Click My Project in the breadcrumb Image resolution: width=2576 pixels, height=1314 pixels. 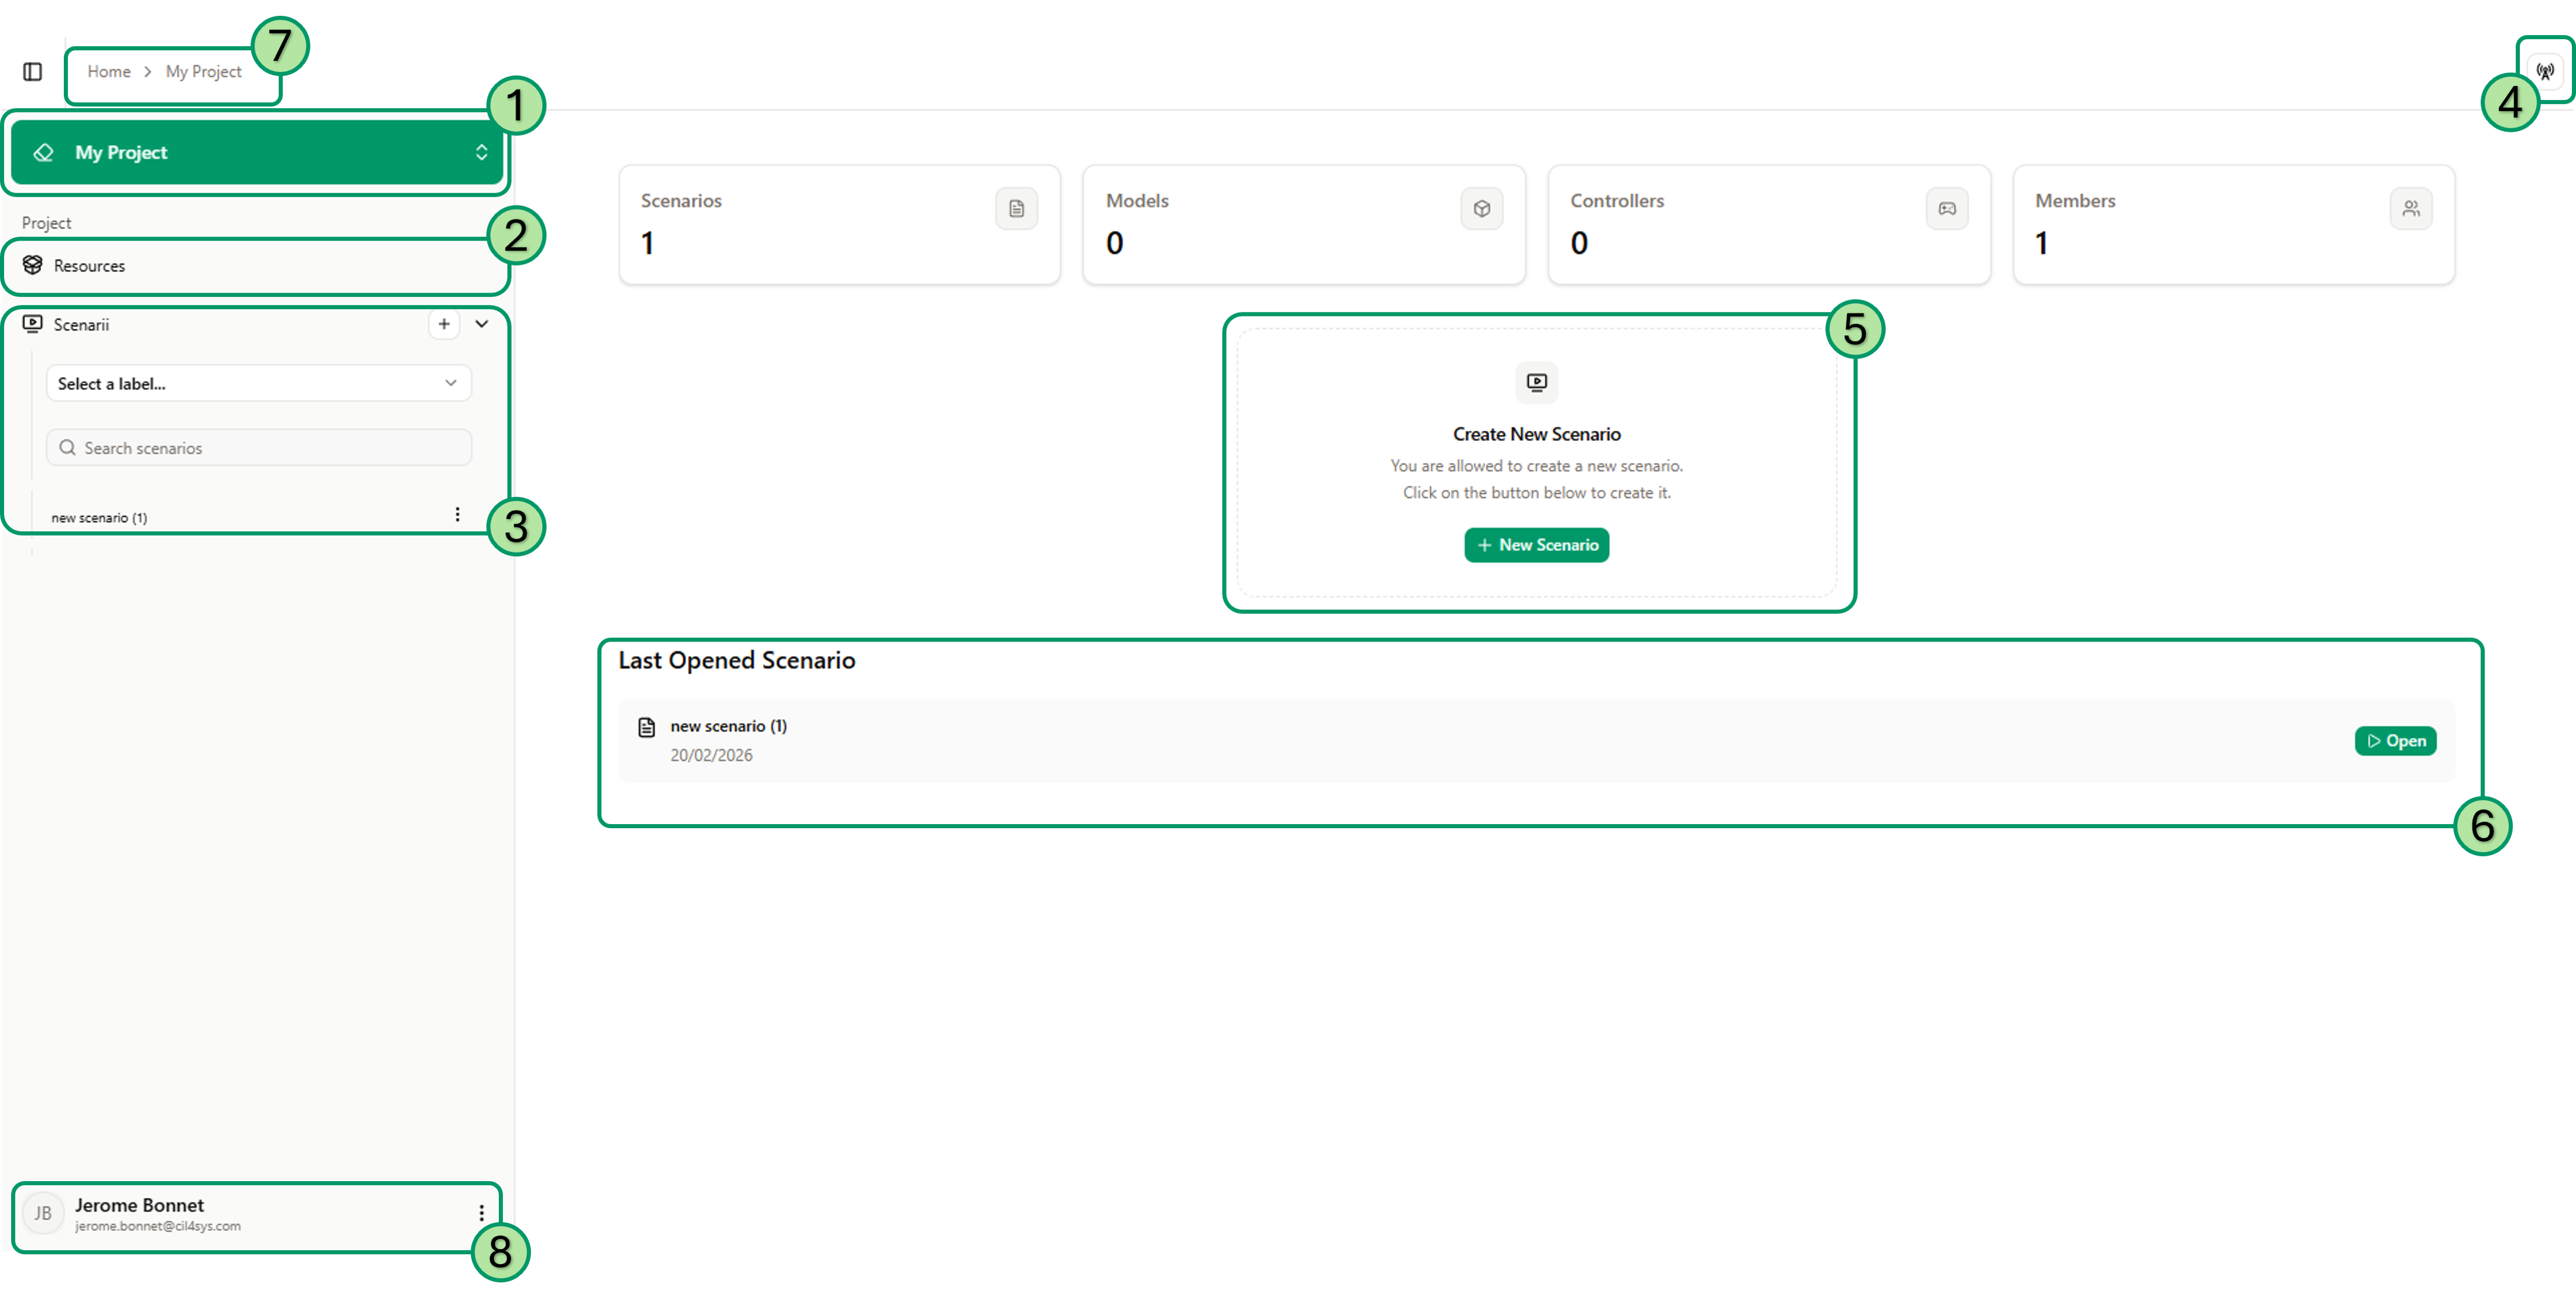tap(204, 71)
